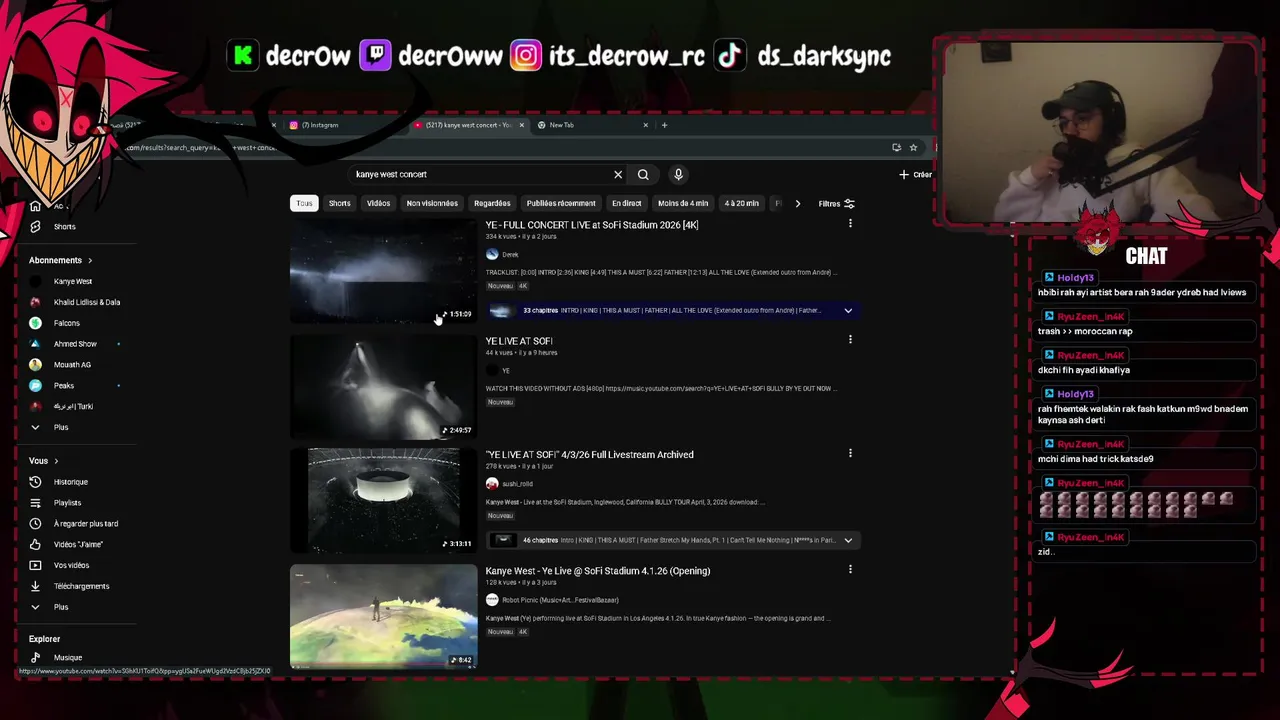The image size is (1280, 720).
Task: Play YE LIVE AT SOFI thumbnail
Action: 383,387
